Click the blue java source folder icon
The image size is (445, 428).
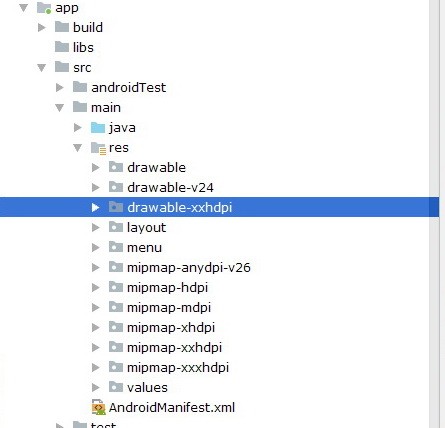click(x=98, y=127)
